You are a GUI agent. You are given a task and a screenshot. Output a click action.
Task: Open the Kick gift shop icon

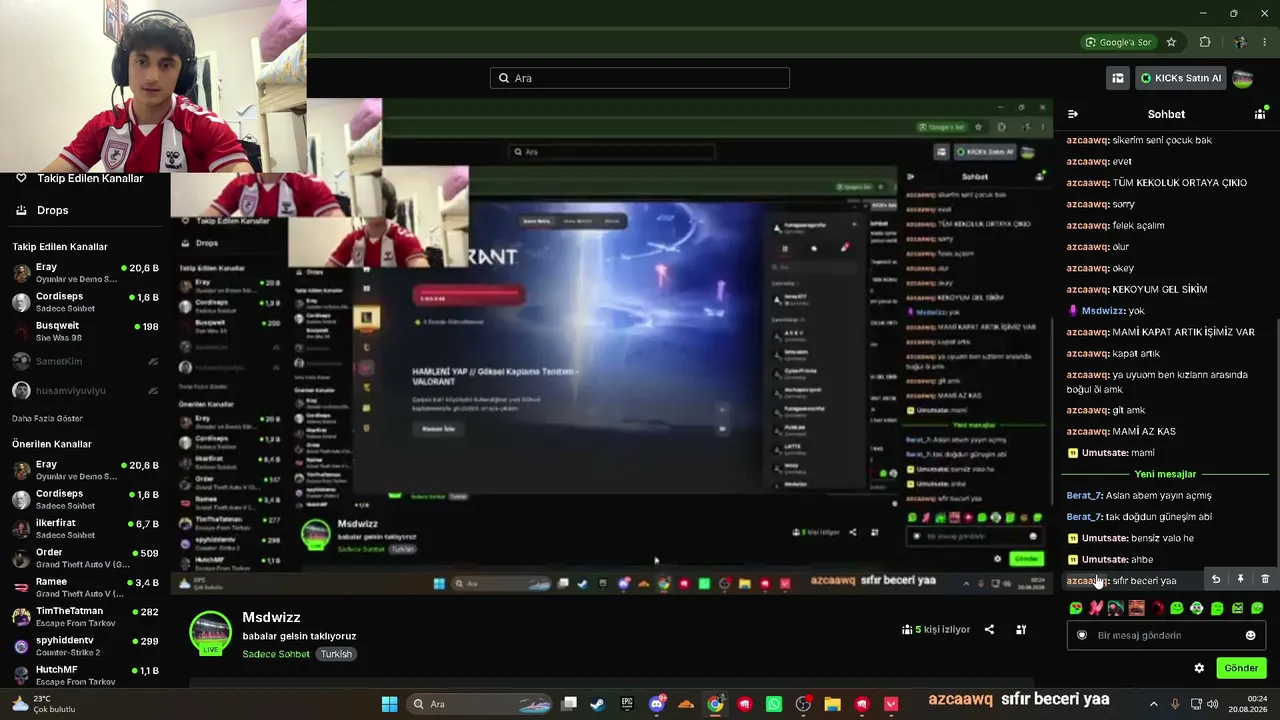(x=1118, y=78)
